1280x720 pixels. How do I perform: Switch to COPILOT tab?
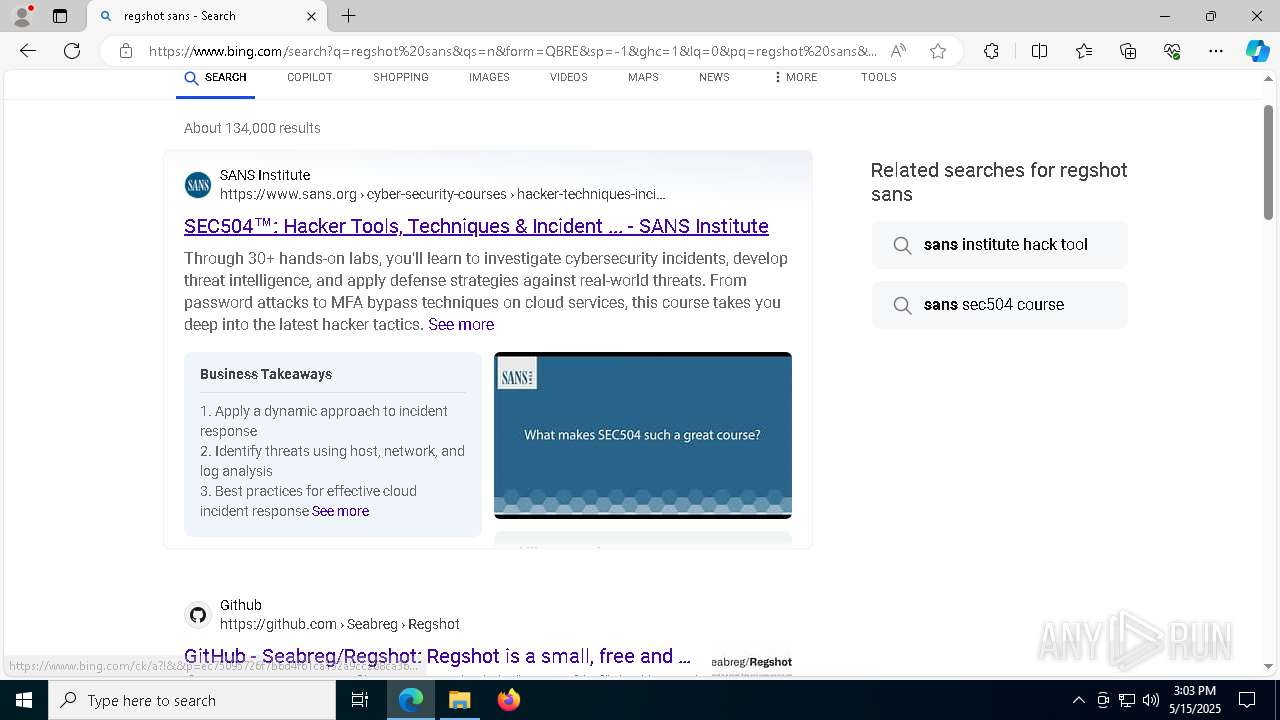309,78
